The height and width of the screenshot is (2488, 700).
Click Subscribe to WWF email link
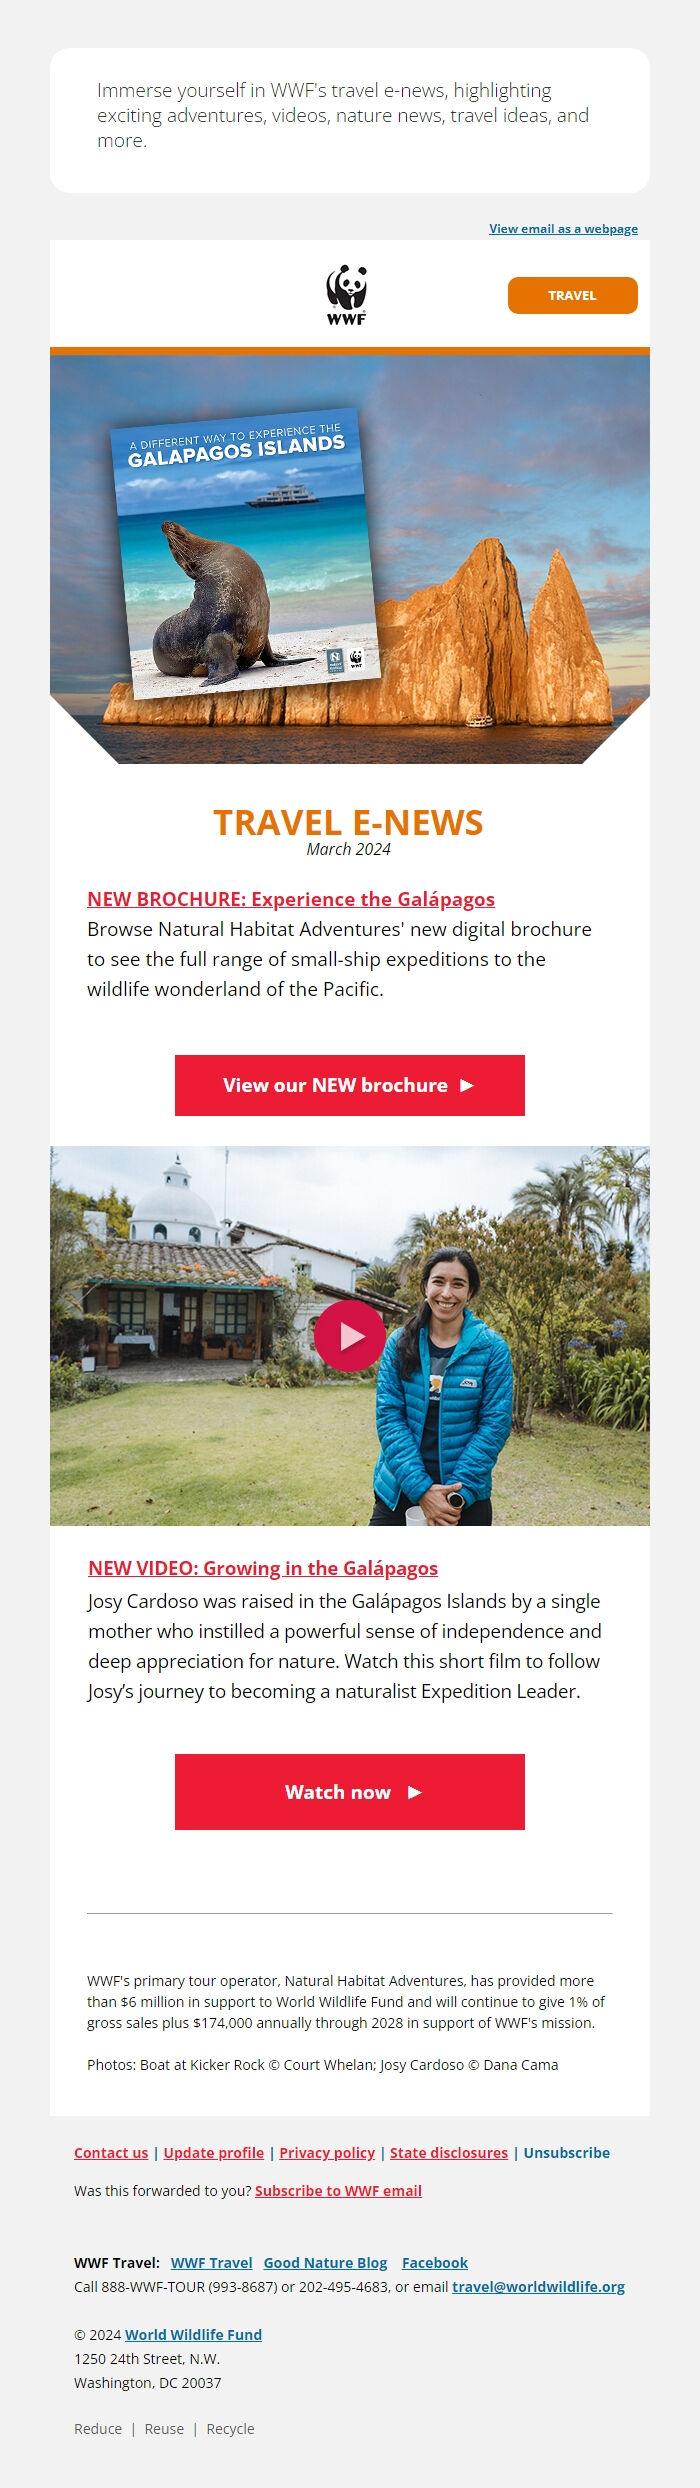[x=338, y=2191]
